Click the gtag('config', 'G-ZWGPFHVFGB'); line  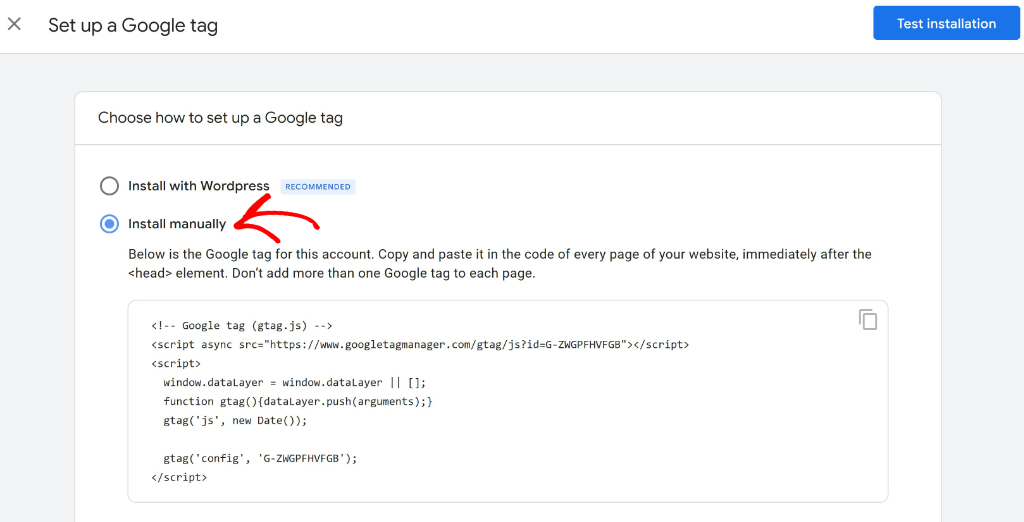click(261, 459)
